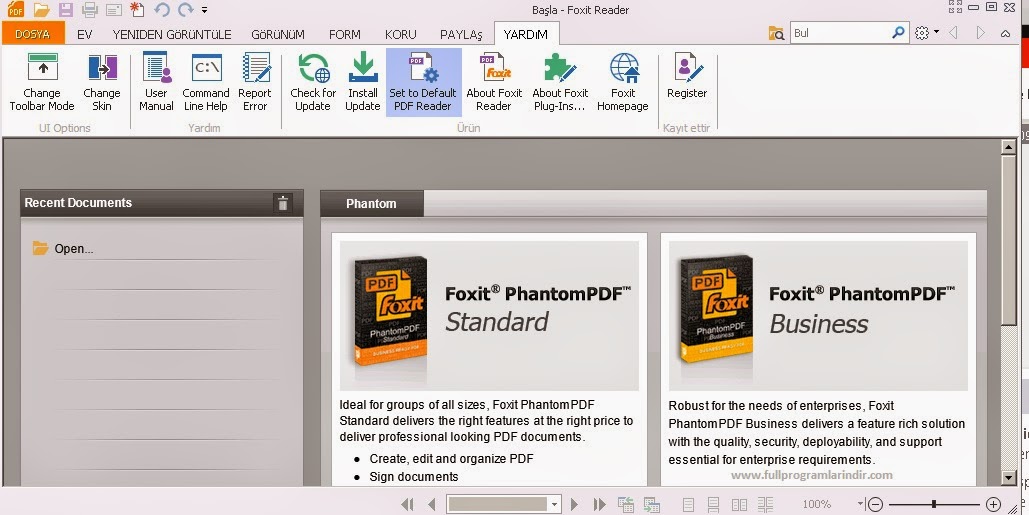
Task: Switch to the KORU tab
Action: click(x=401, y=34)
